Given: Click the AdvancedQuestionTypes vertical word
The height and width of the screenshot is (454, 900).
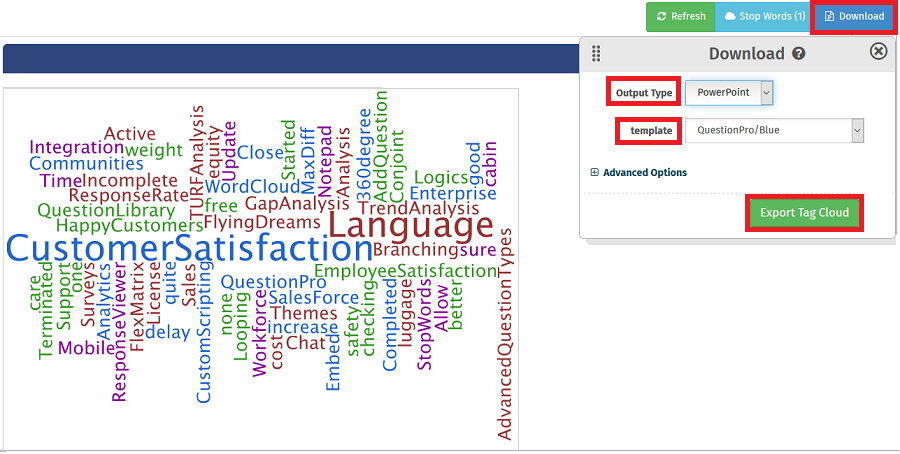Looking at the screenshot, I should click(x=504, y=334).
